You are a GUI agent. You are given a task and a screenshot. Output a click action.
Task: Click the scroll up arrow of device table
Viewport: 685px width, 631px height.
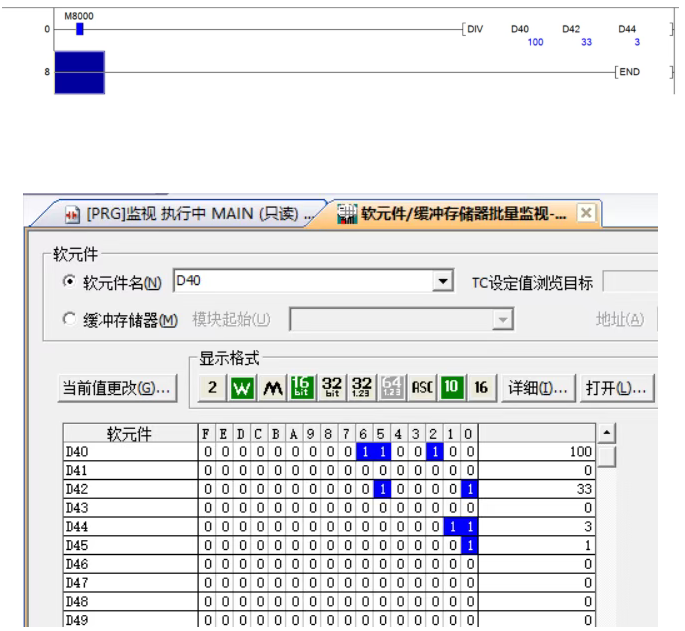click(x=606, y=434)
